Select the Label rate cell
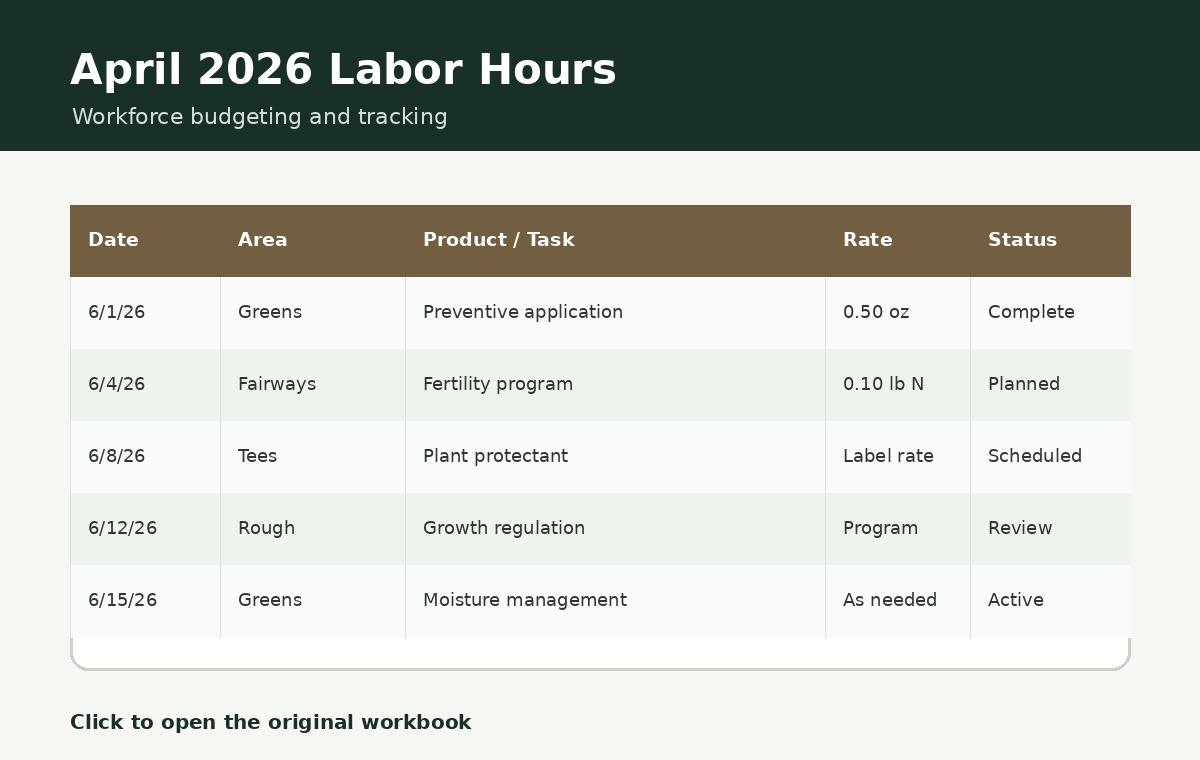The image size is (1200, 760). pos(897,456)
